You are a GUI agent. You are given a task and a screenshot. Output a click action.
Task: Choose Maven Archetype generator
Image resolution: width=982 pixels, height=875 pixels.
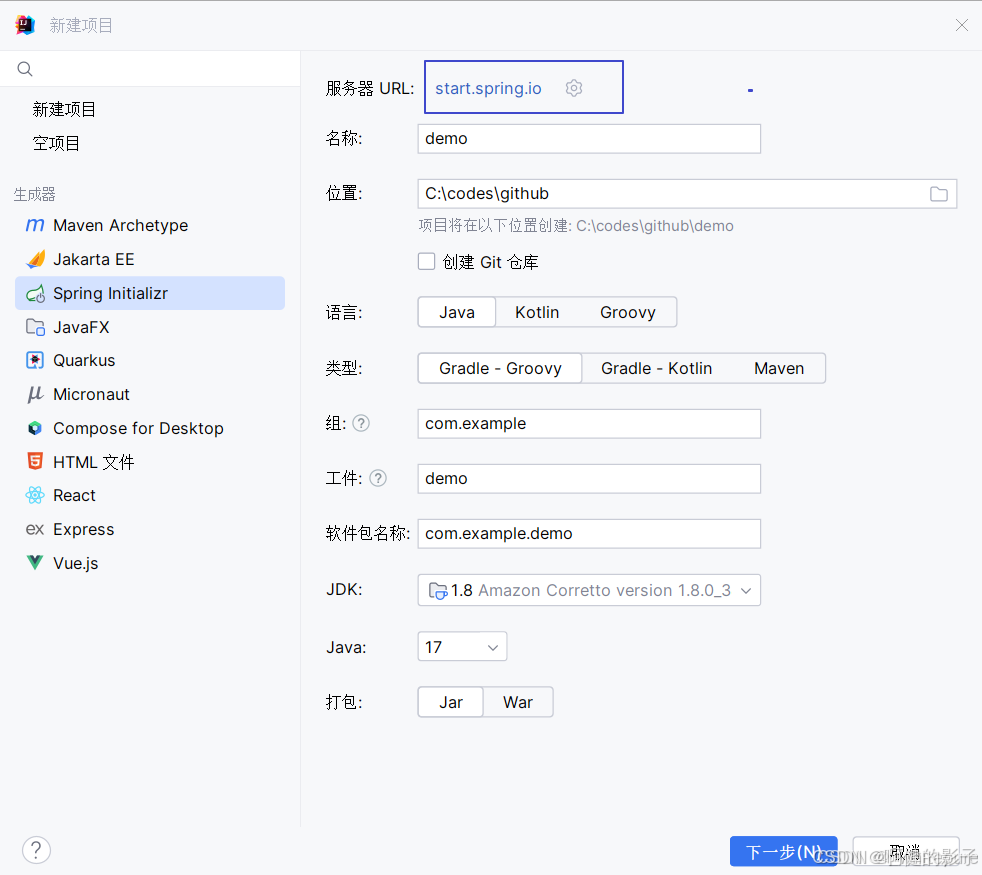[150, 225]
